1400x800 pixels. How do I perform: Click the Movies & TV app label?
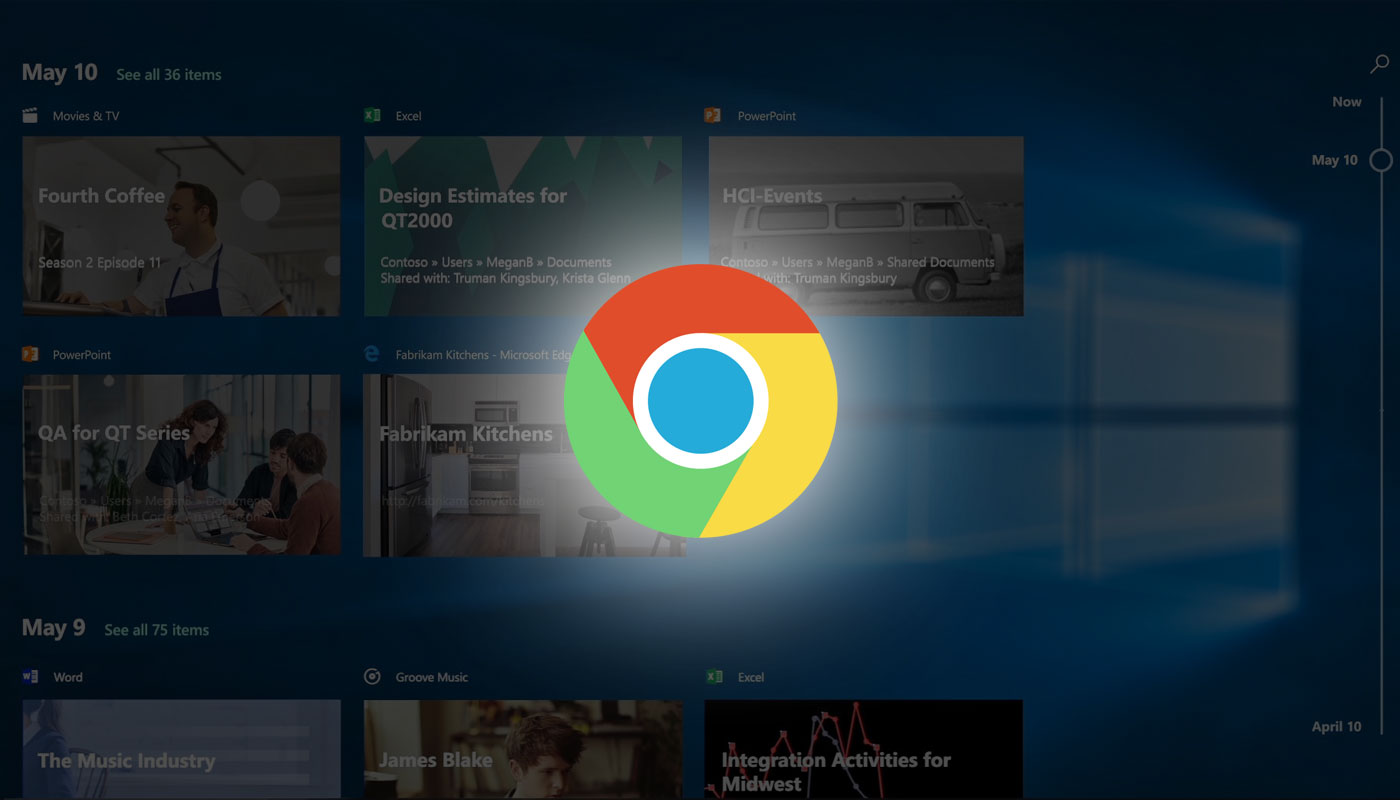86,116
